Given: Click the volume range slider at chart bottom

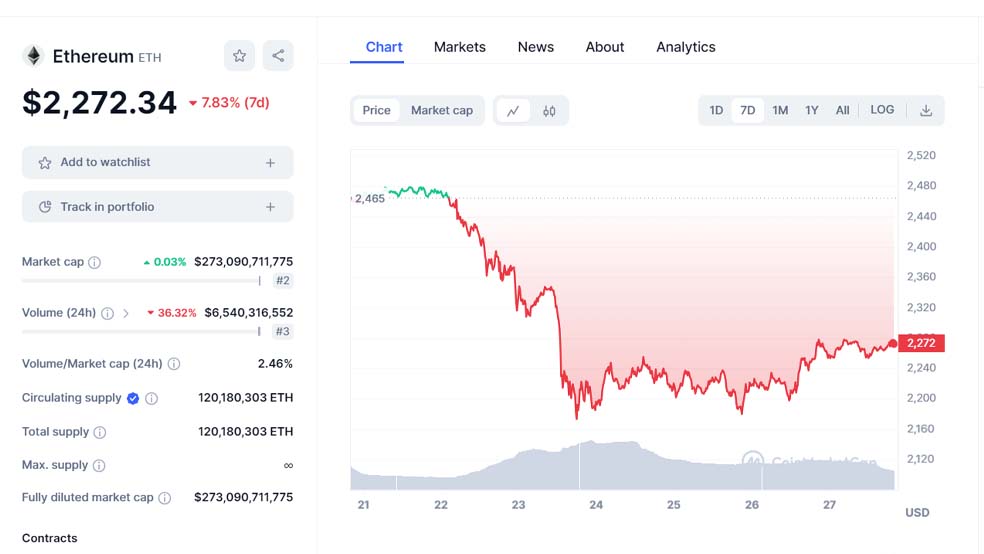Looking at the screenshot, I should [622, 467].
